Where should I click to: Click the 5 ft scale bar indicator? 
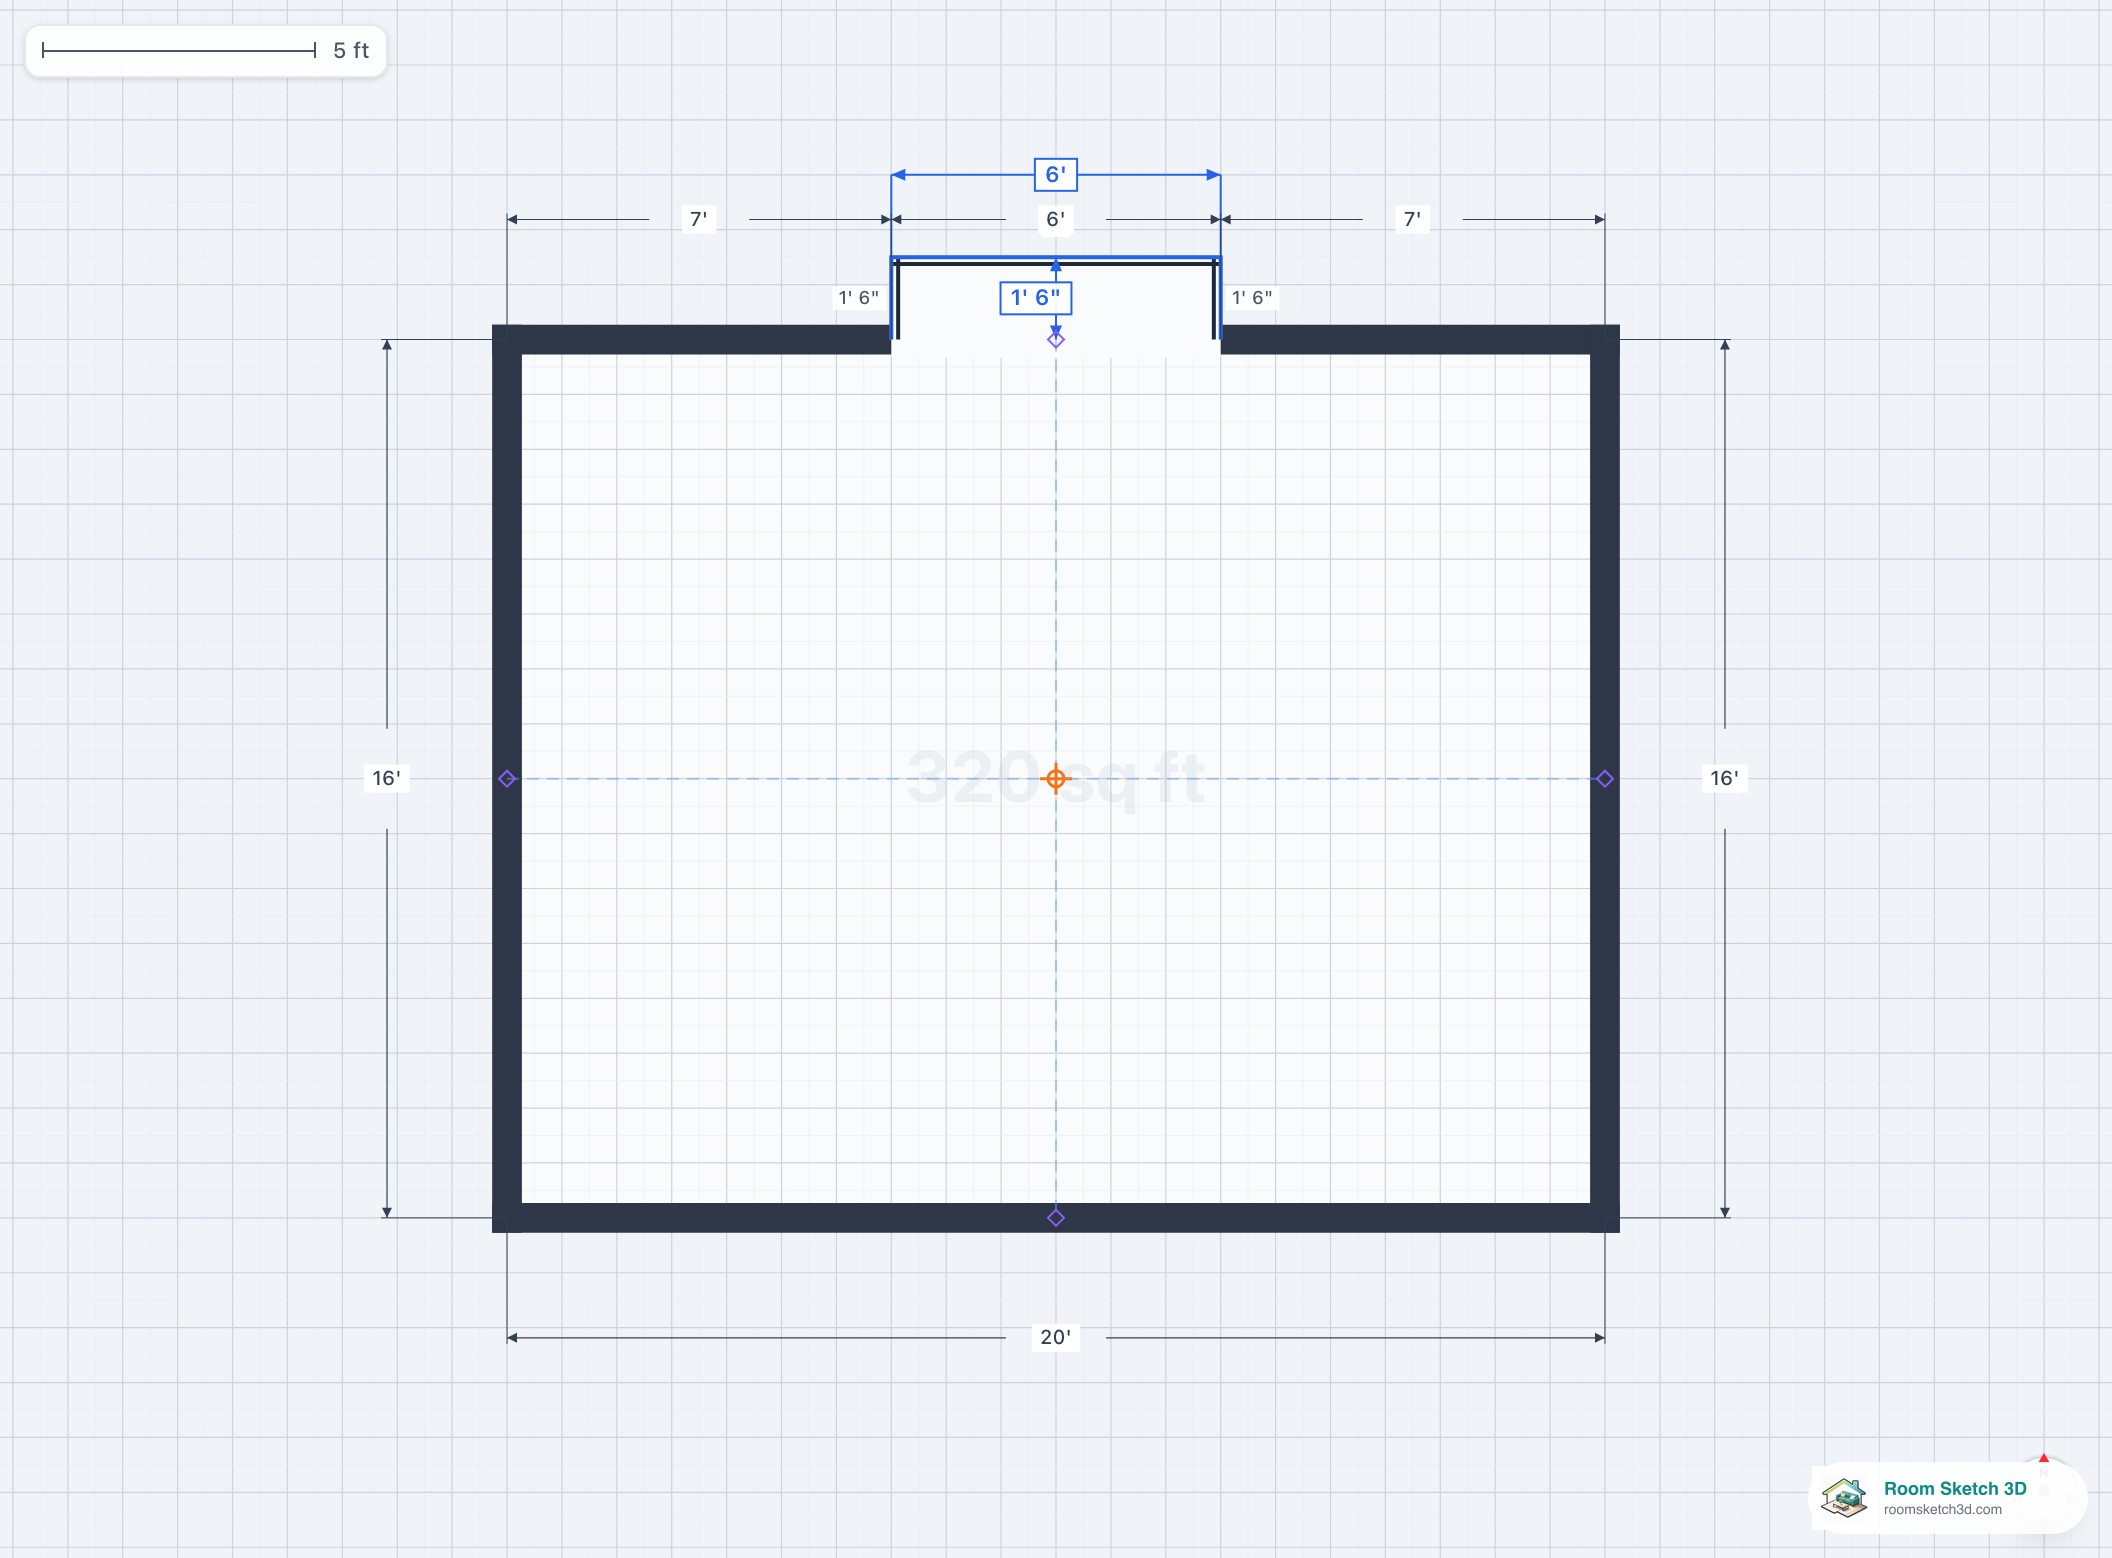click(205, 50)
